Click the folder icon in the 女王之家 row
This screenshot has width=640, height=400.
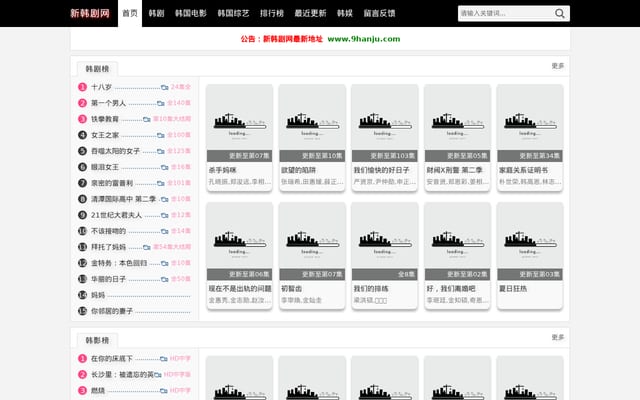161,135
